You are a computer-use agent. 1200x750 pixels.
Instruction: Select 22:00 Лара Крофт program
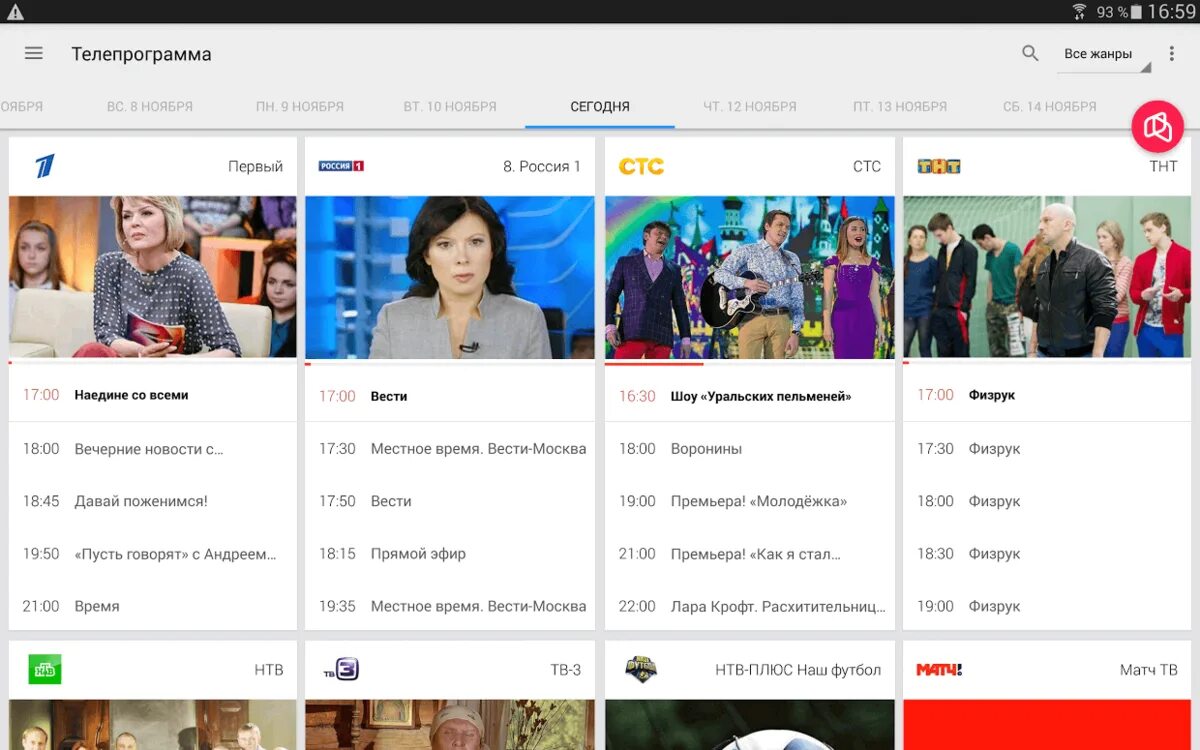(x=750, y=606)
